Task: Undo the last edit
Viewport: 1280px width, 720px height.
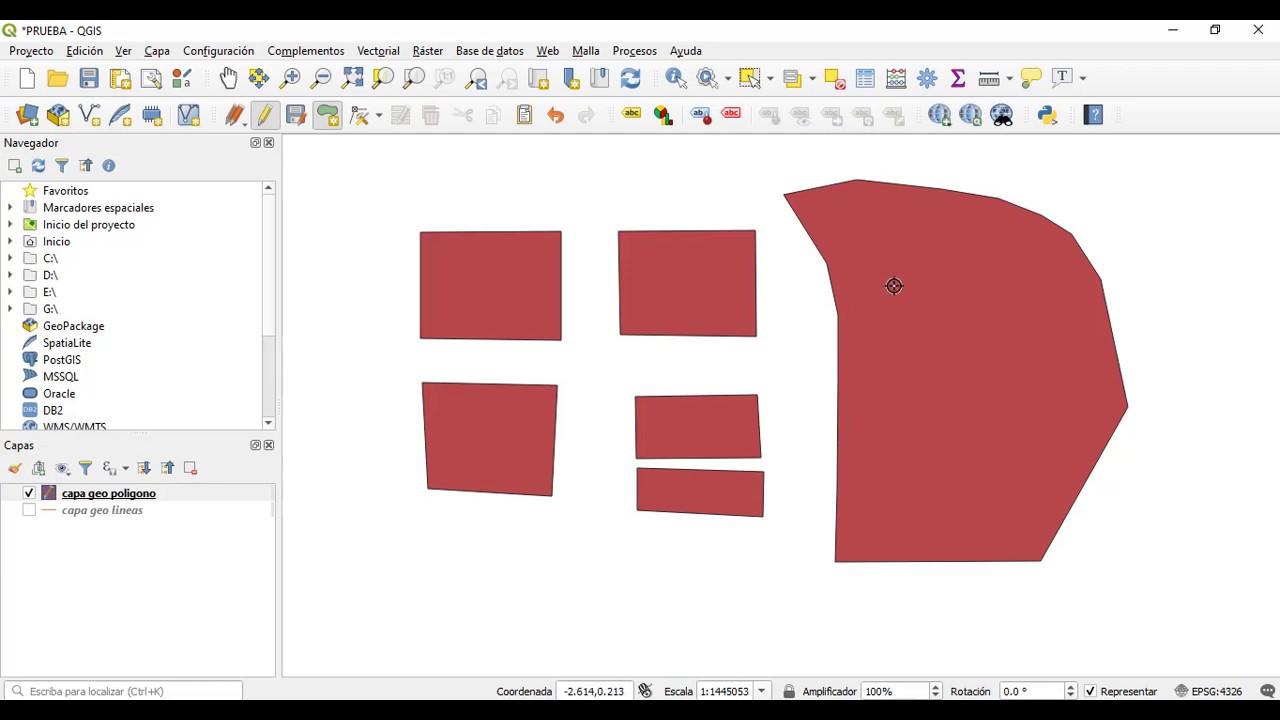Action: pyautogui.click(x=555, y=116)
